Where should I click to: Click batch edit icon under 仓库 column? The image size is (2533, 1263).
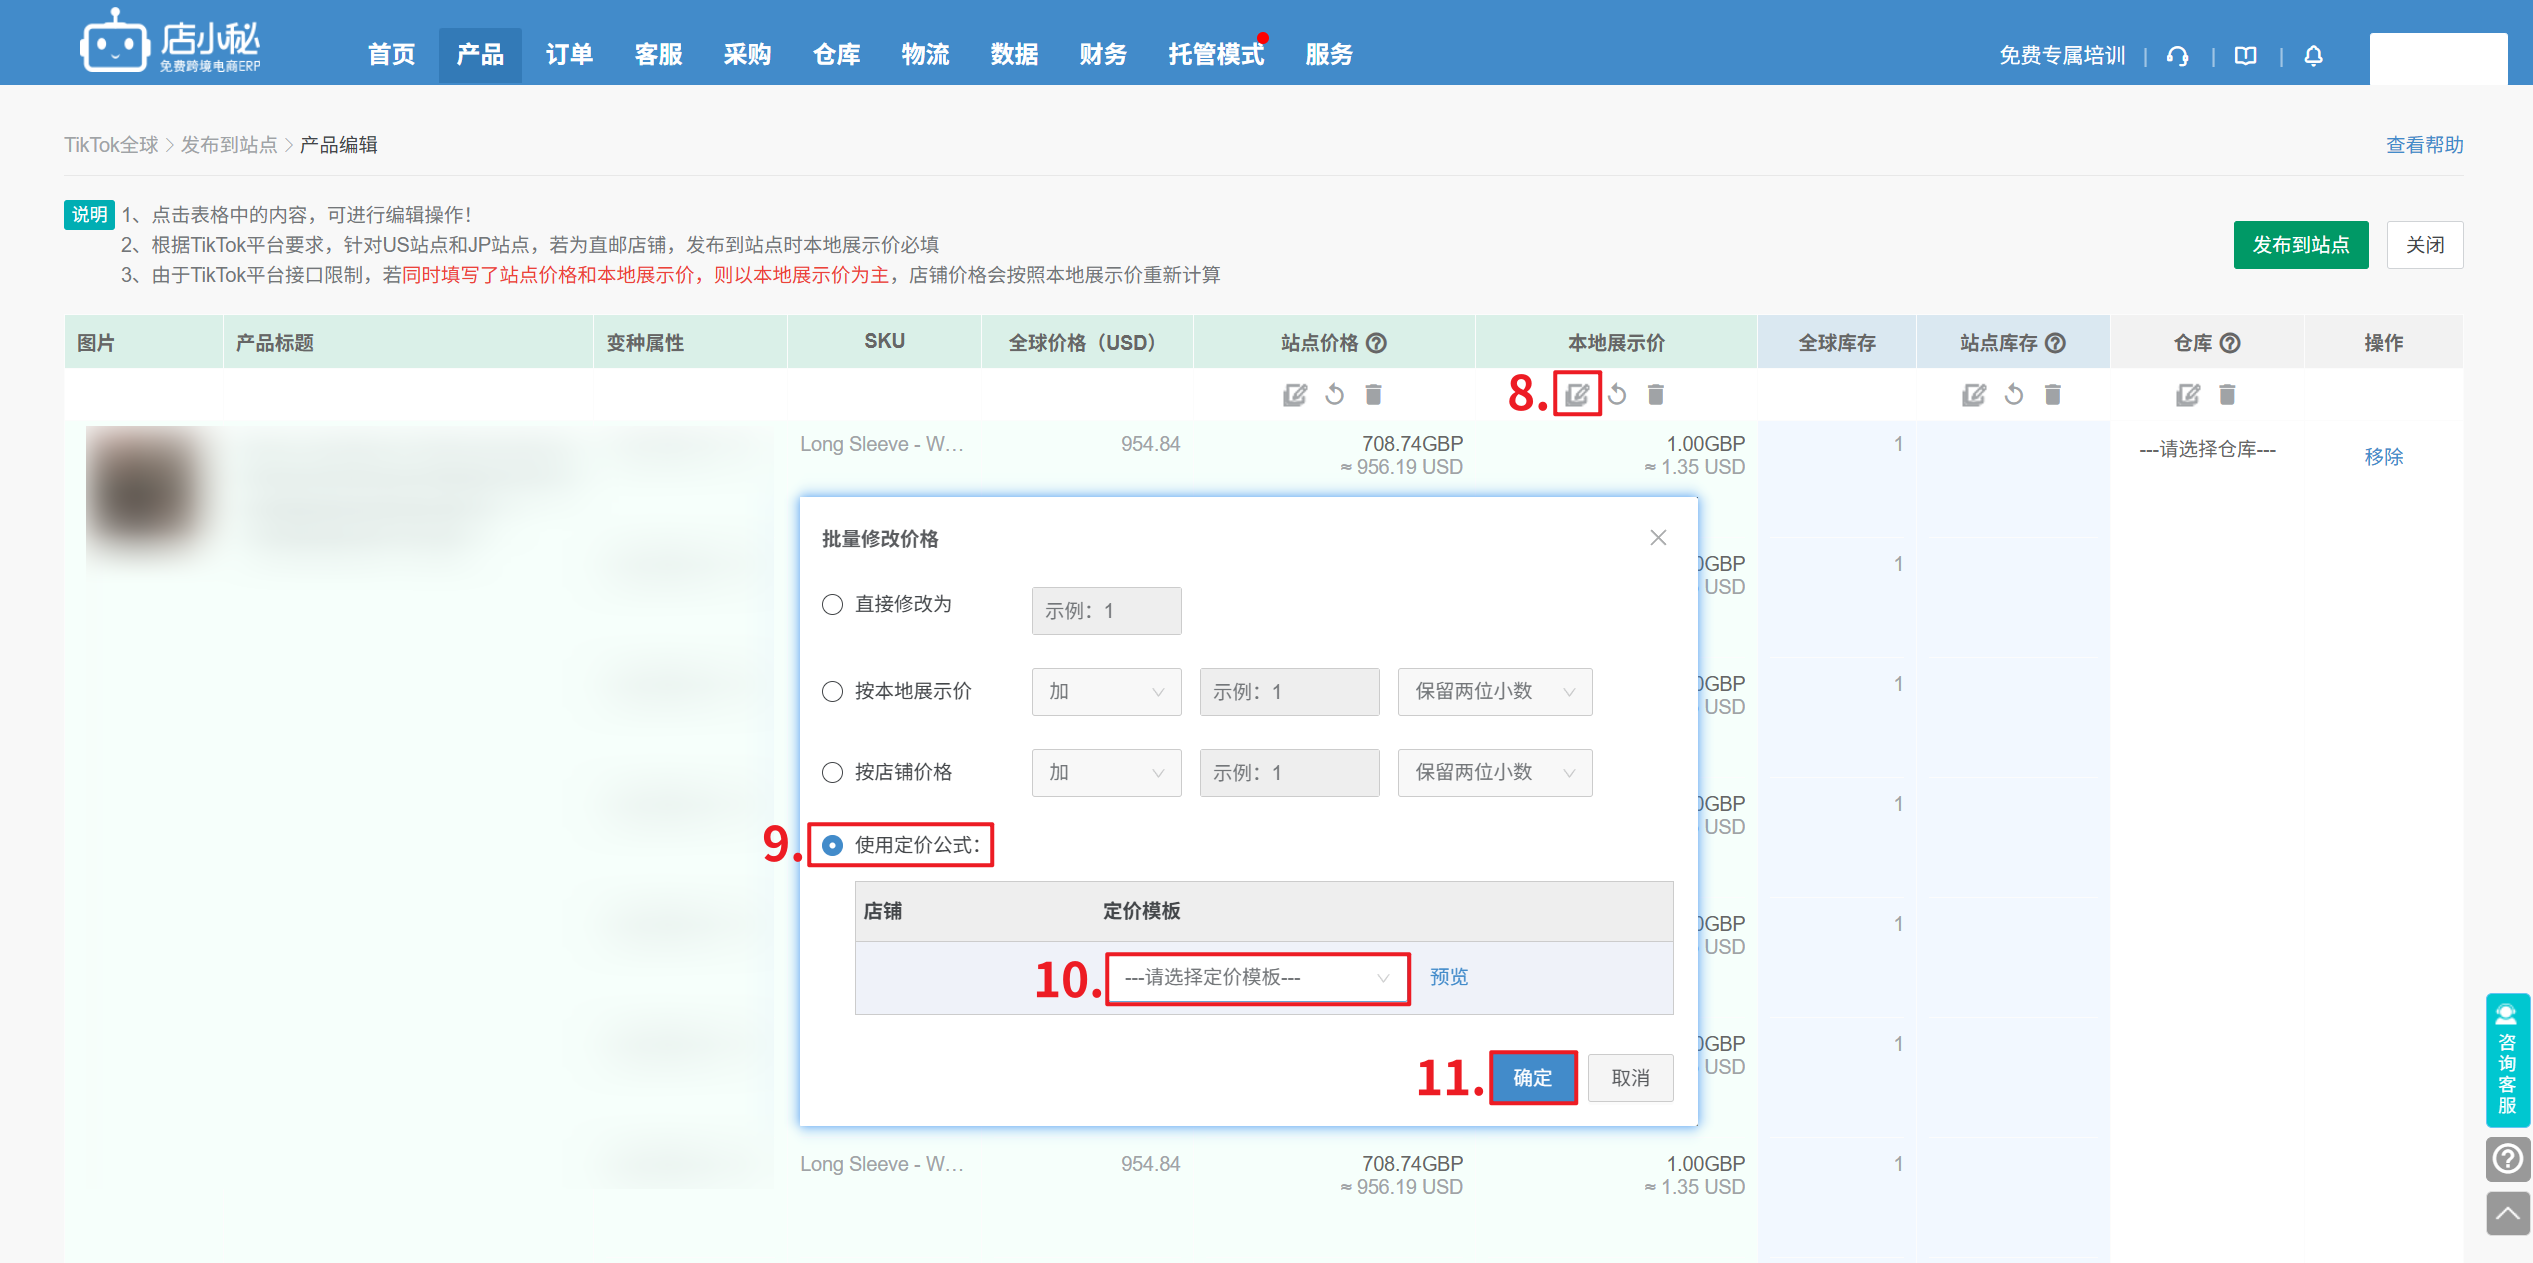pyautogui.click(x=2187, y=395)
